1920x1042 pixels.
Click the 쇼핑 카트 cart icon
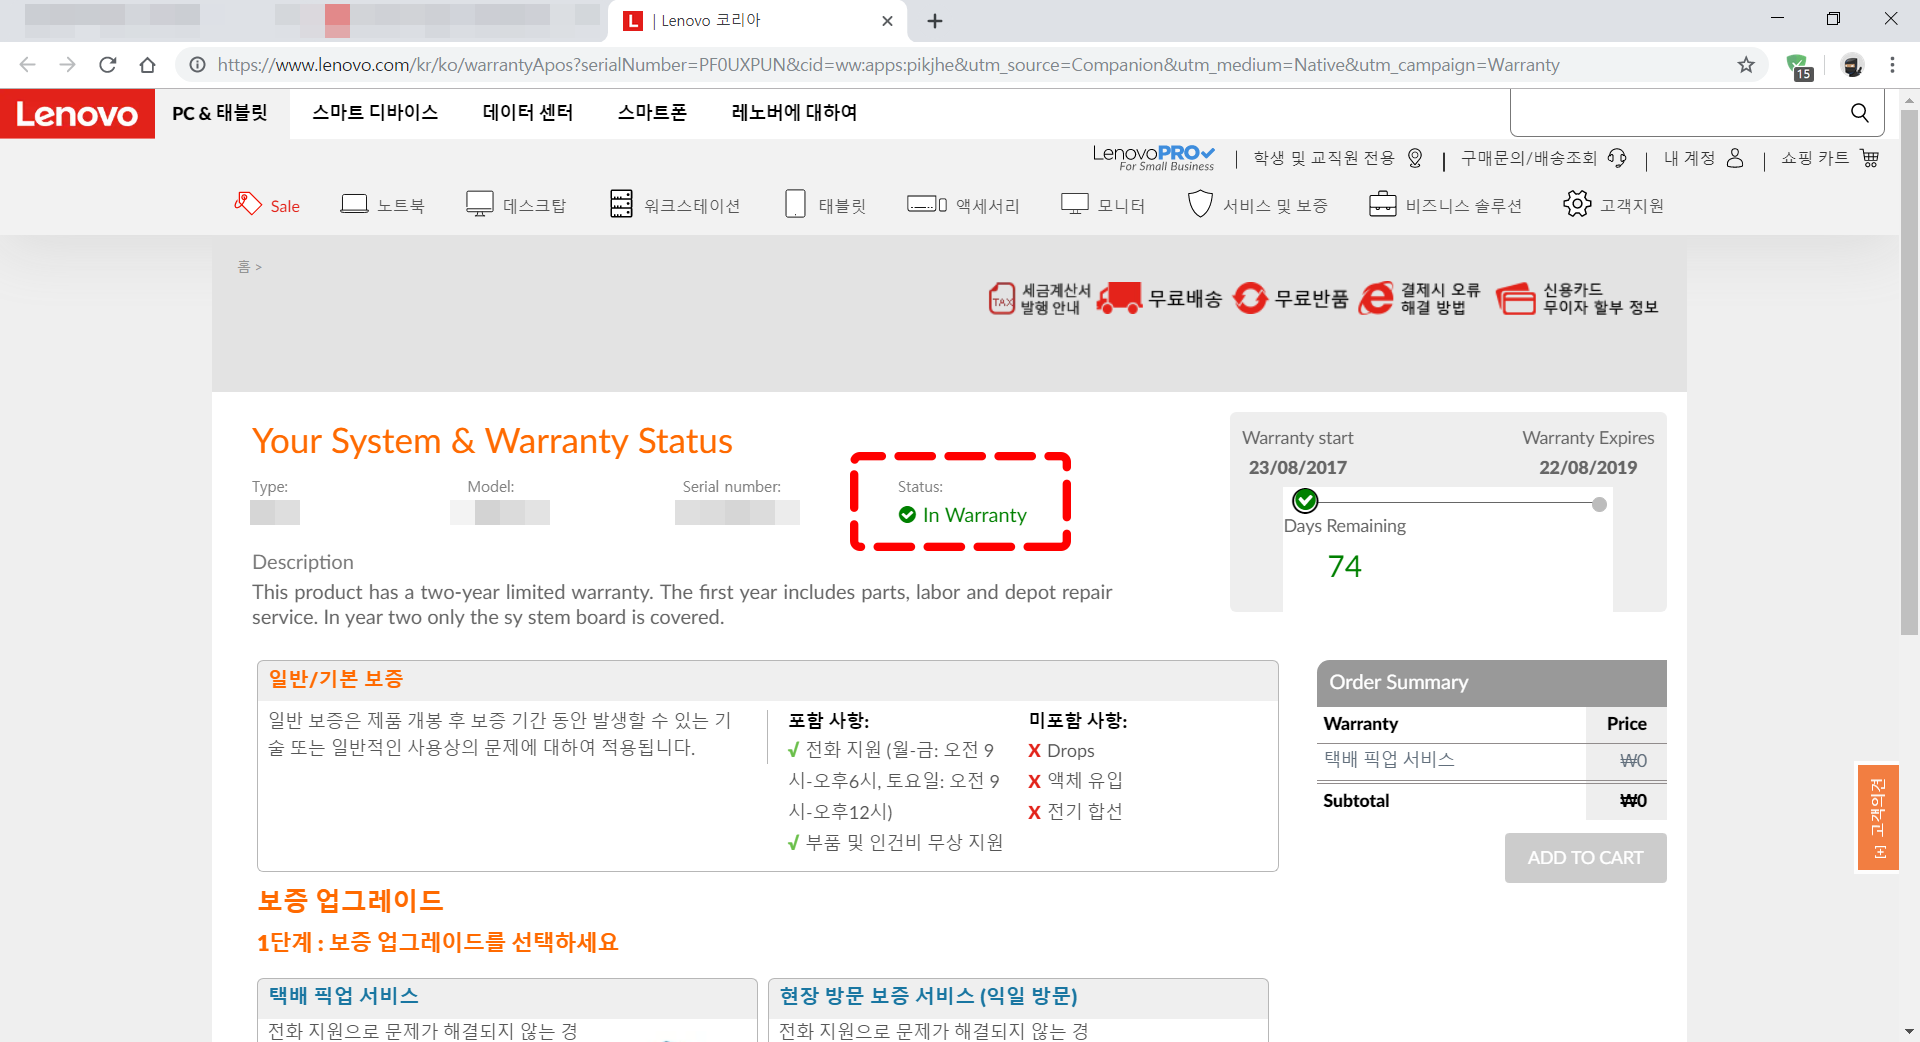pyautogui.click(x=1870, y=158)
